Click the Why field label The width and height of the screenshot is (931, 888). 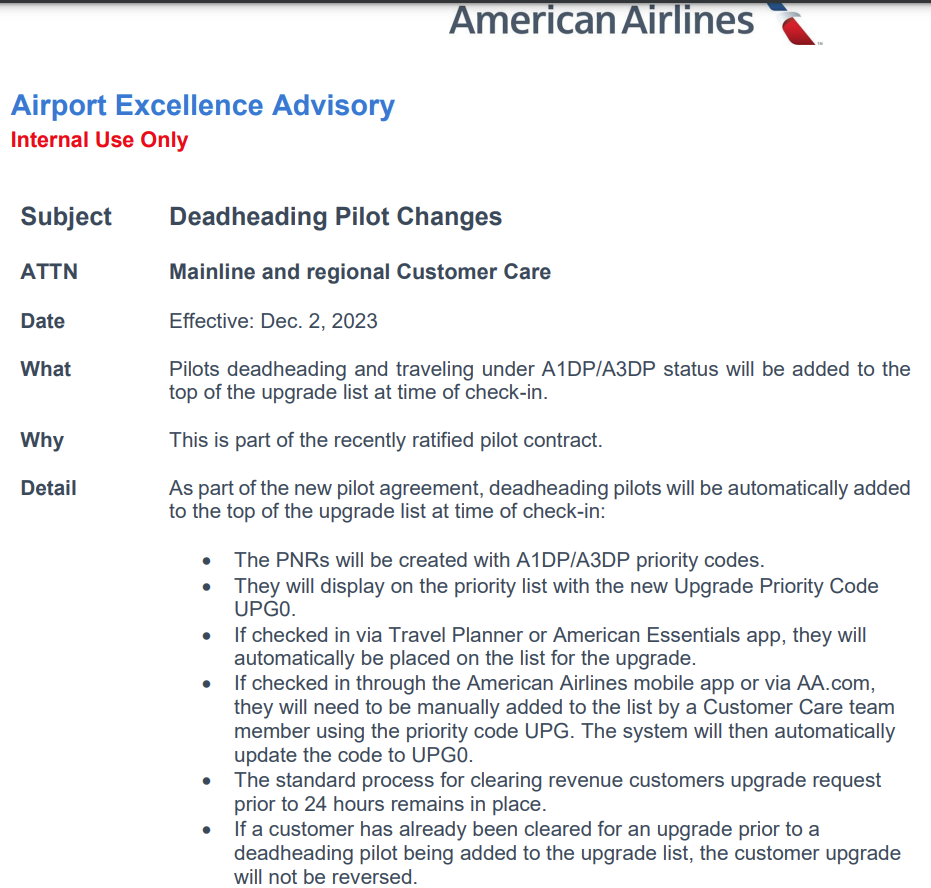[x=42, y=440]
